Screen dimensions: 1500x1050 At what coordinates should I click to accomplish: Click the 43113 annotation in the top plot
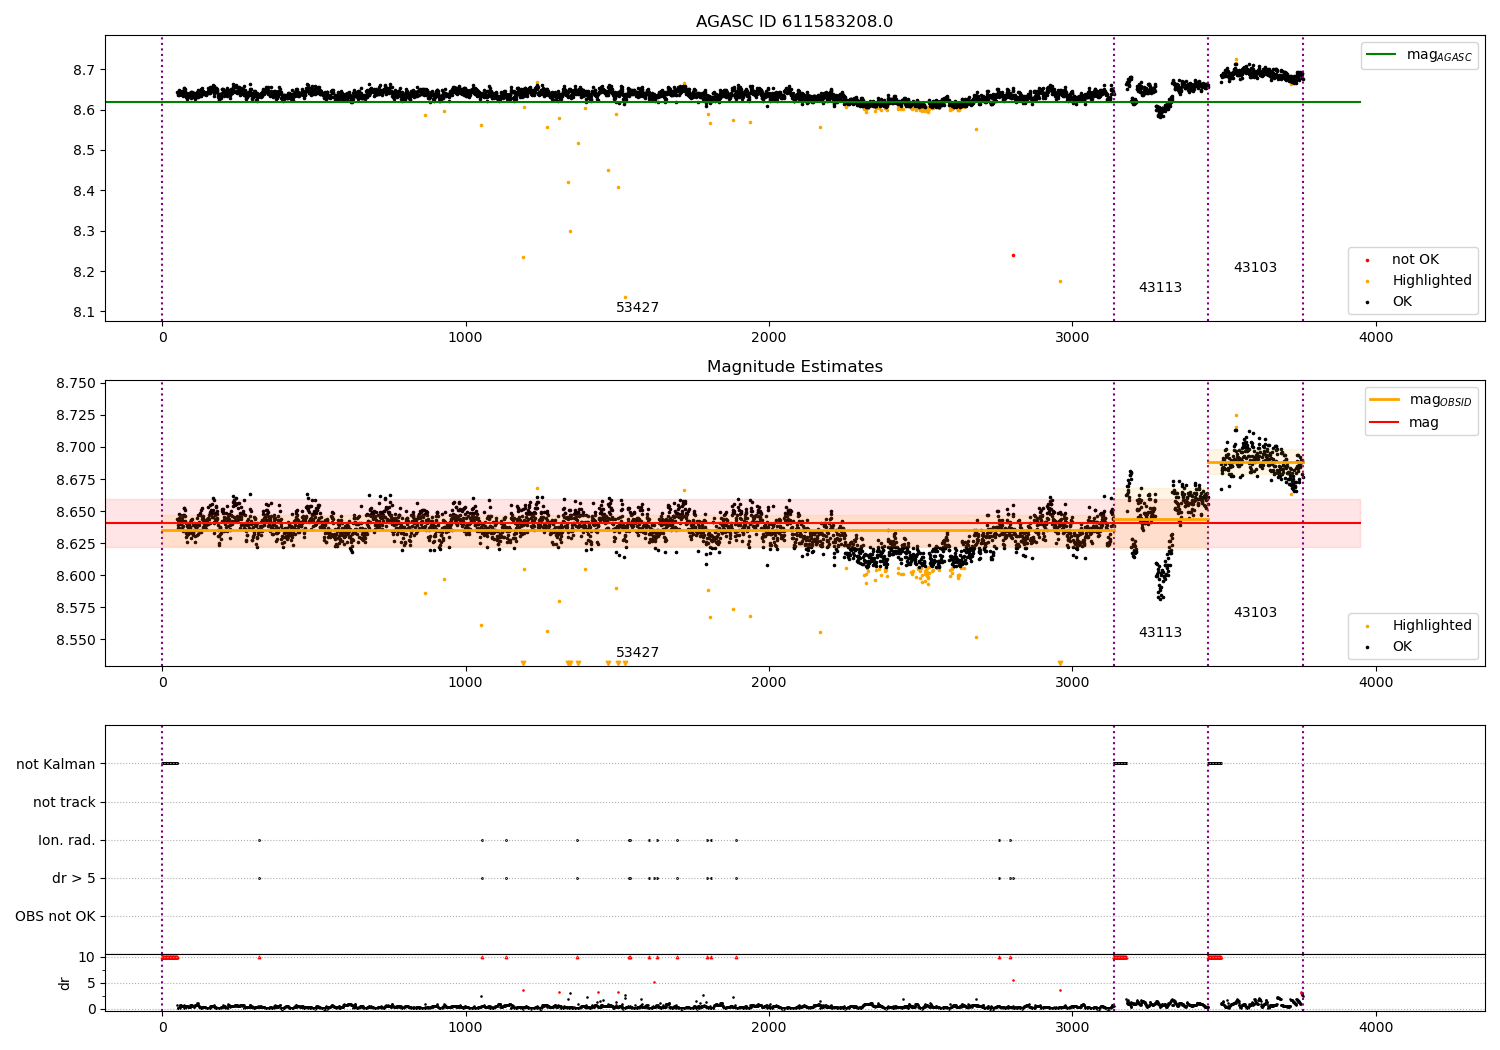click(x=1160, y=288)
